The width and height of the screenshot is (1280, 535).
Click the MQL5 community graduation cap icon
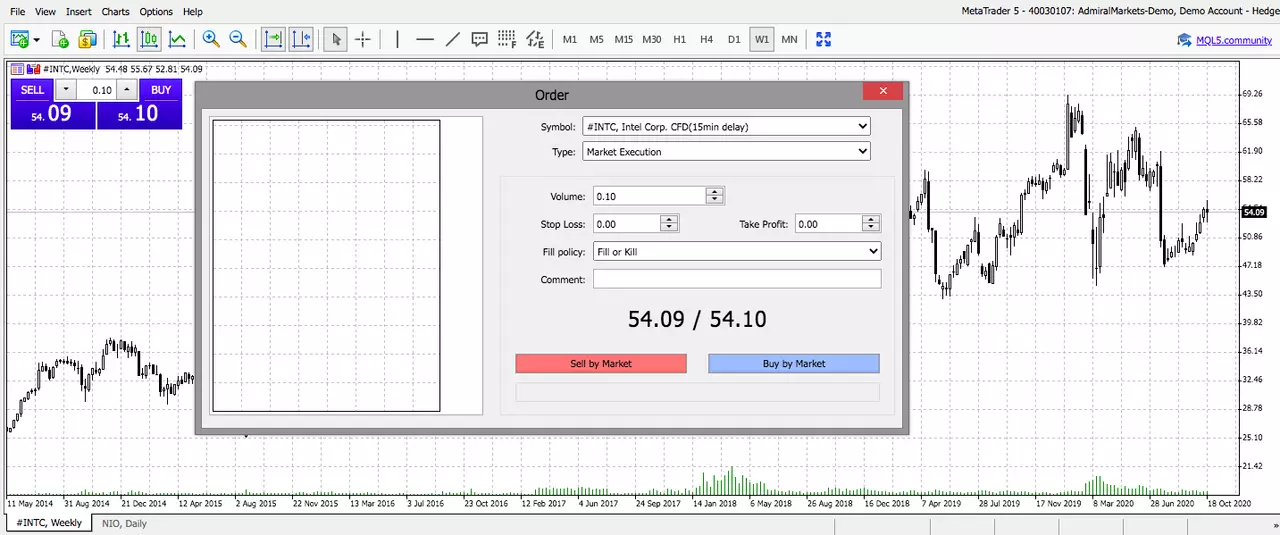[x=1185, y=40]
